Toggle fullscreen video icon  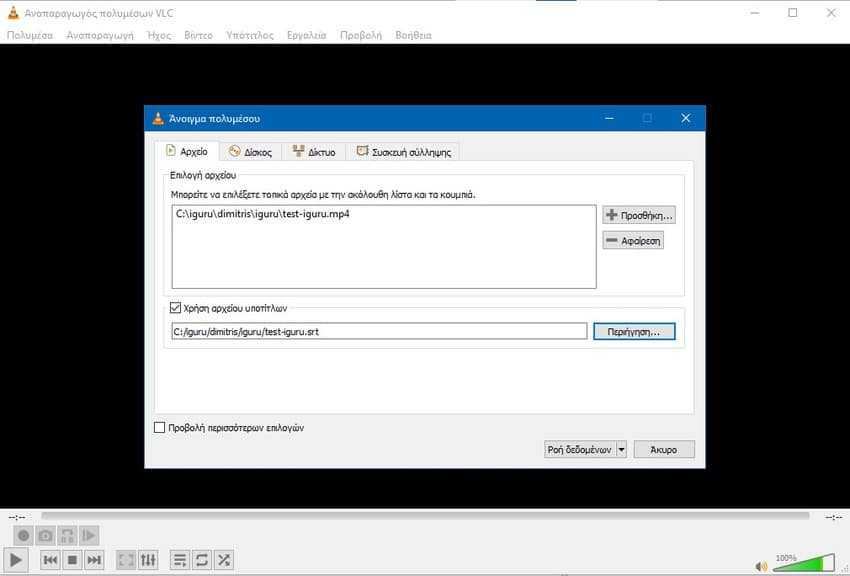pyautogui.click(x=126, y=559)
